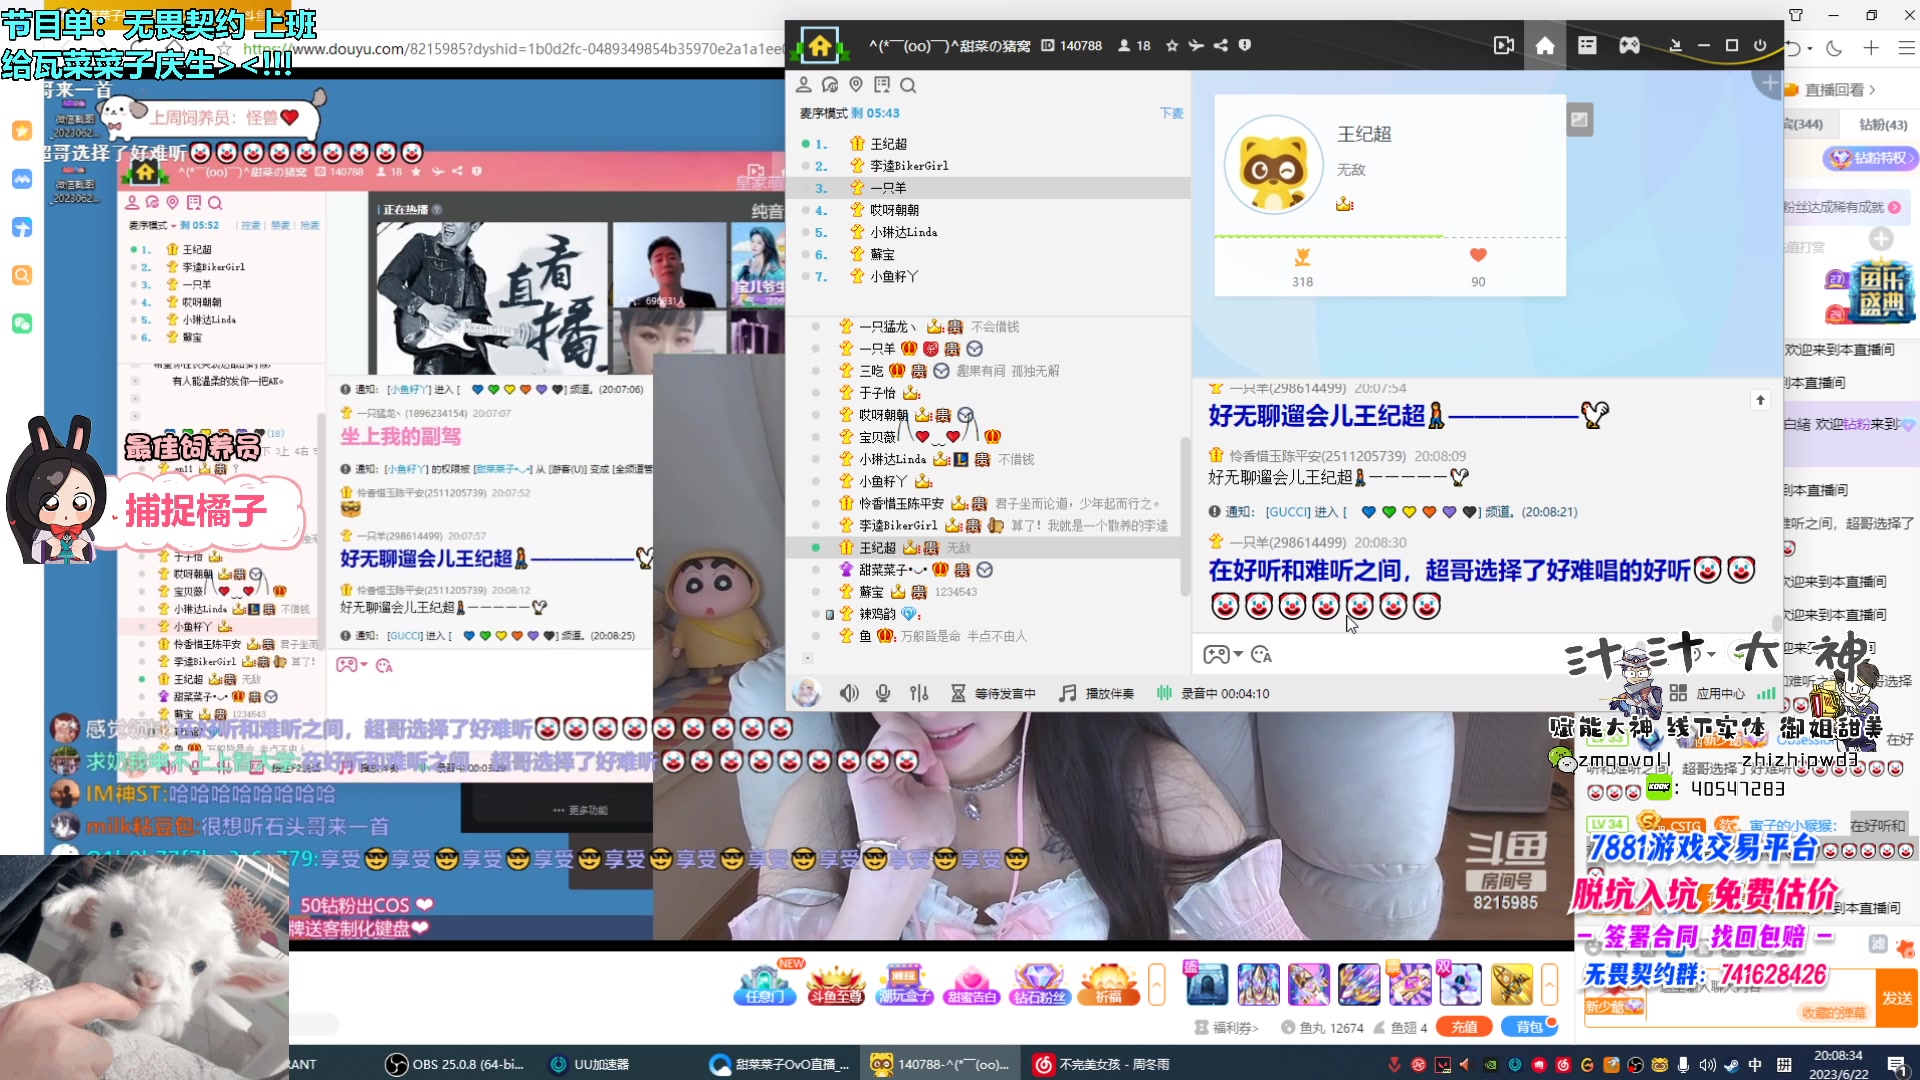
Task: Click the heart icon above 90
Action: (x=1478, y=256)
